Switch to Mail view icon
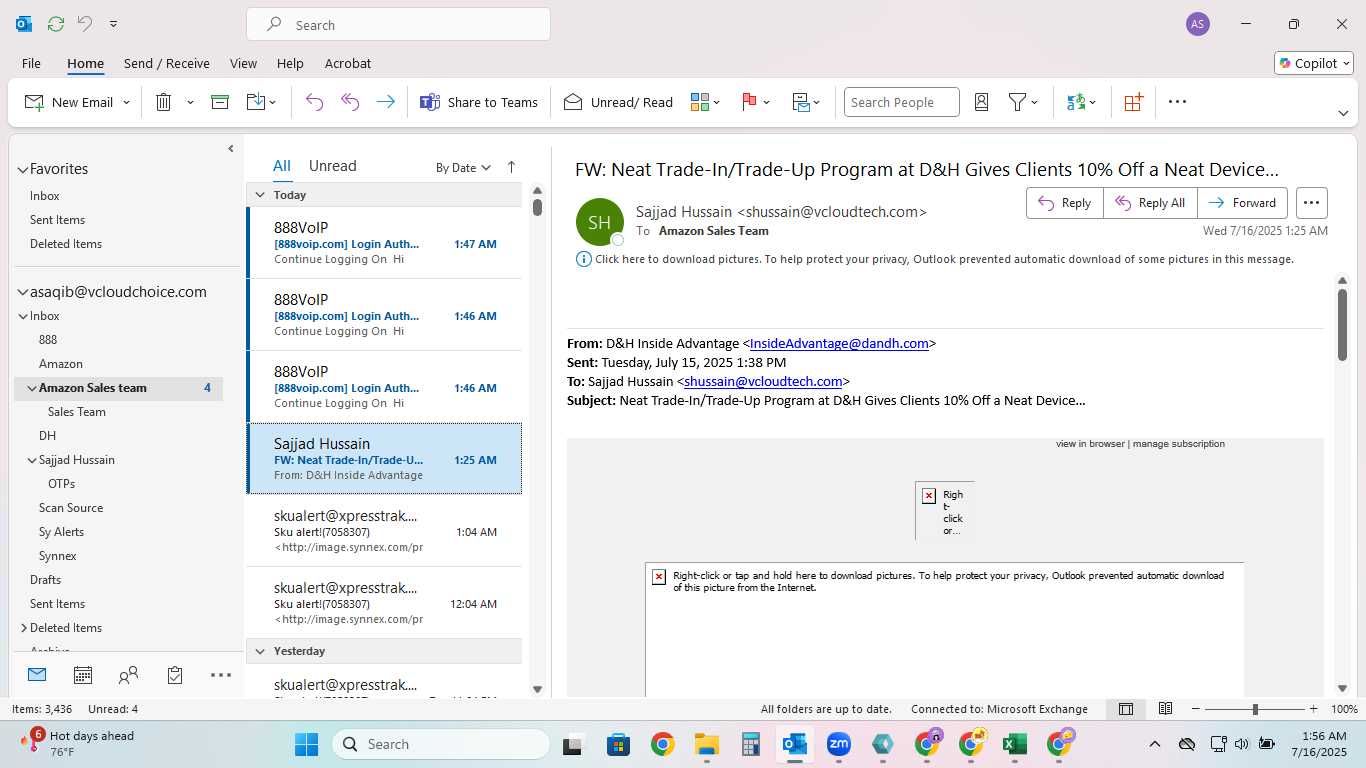This screenshot has width=1366, height=768. [37, 675]
